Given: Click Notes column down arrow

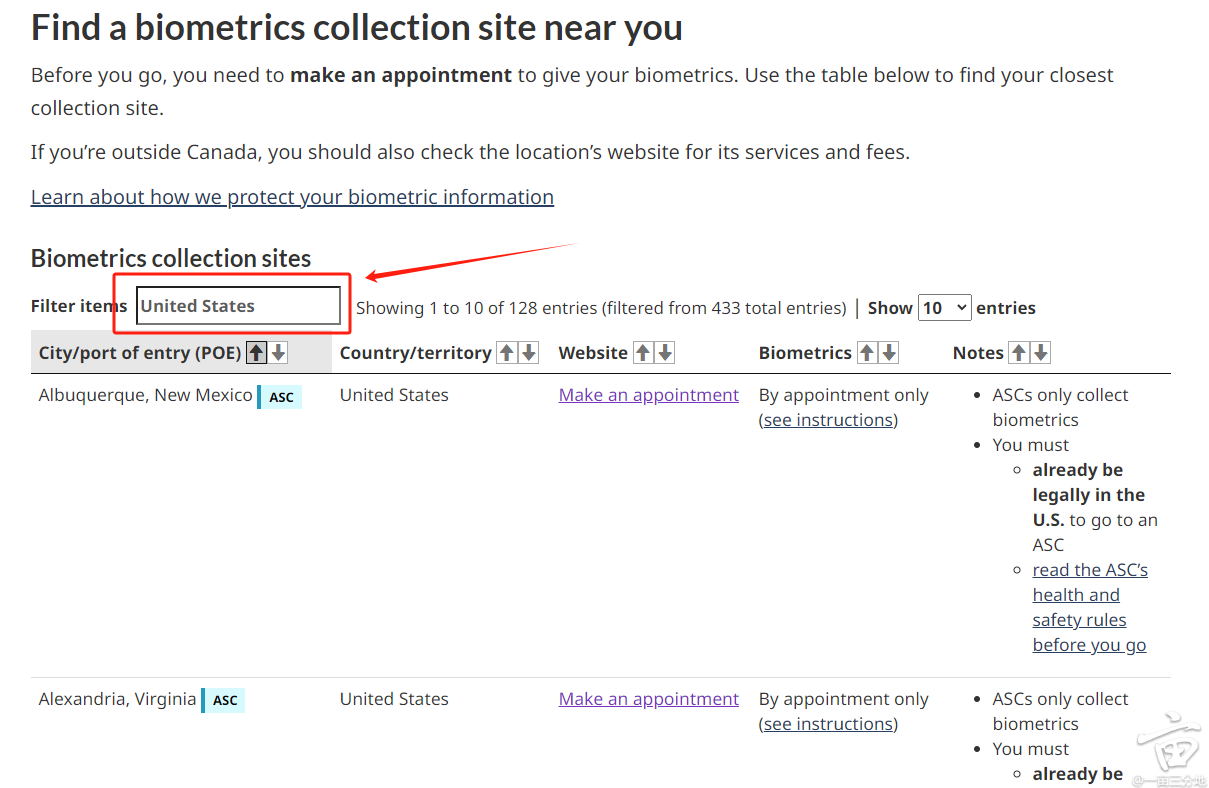Looking at the screenshot, I should click(x=1041, y=353).
